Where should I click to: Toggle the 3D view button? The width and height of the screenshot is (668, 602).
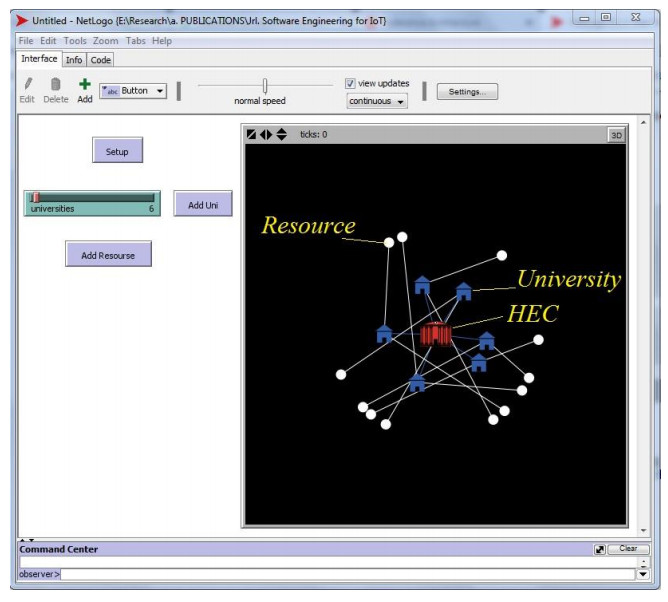point(616,135)
